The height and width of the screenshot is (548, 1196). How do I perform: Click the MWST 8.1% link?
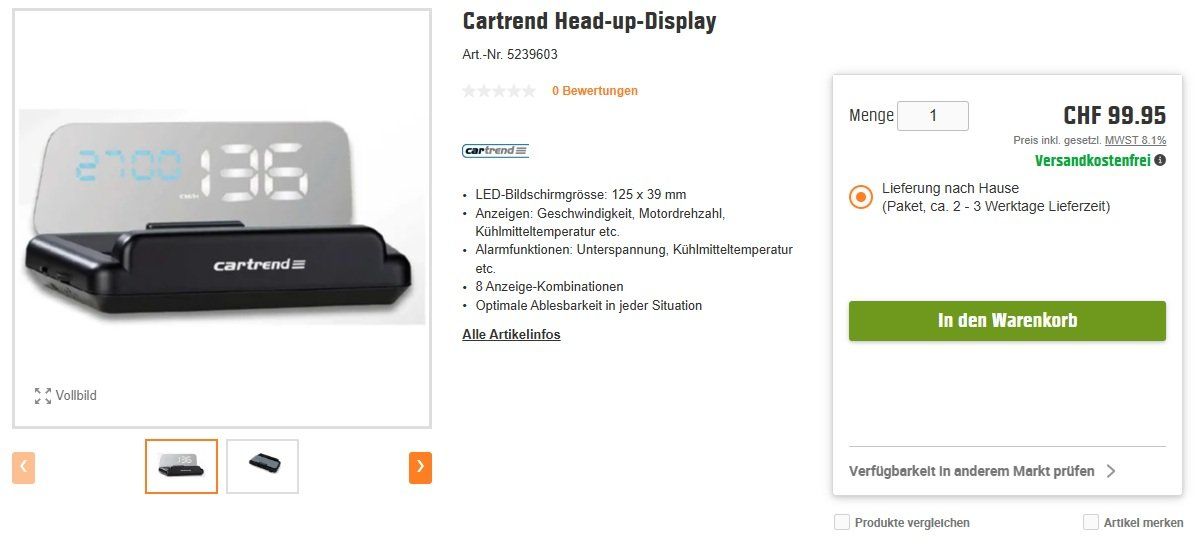point(1135,140)
